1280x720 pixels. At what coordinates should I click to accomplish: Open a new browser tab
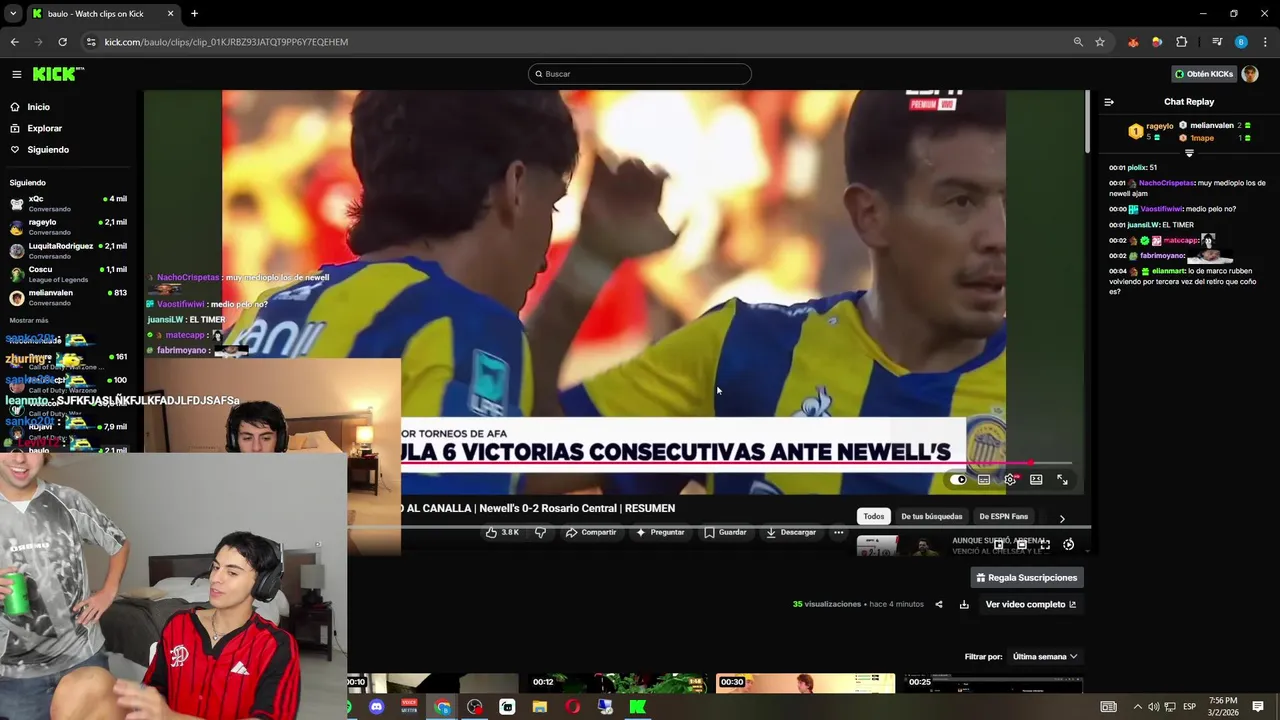[194, 14]
